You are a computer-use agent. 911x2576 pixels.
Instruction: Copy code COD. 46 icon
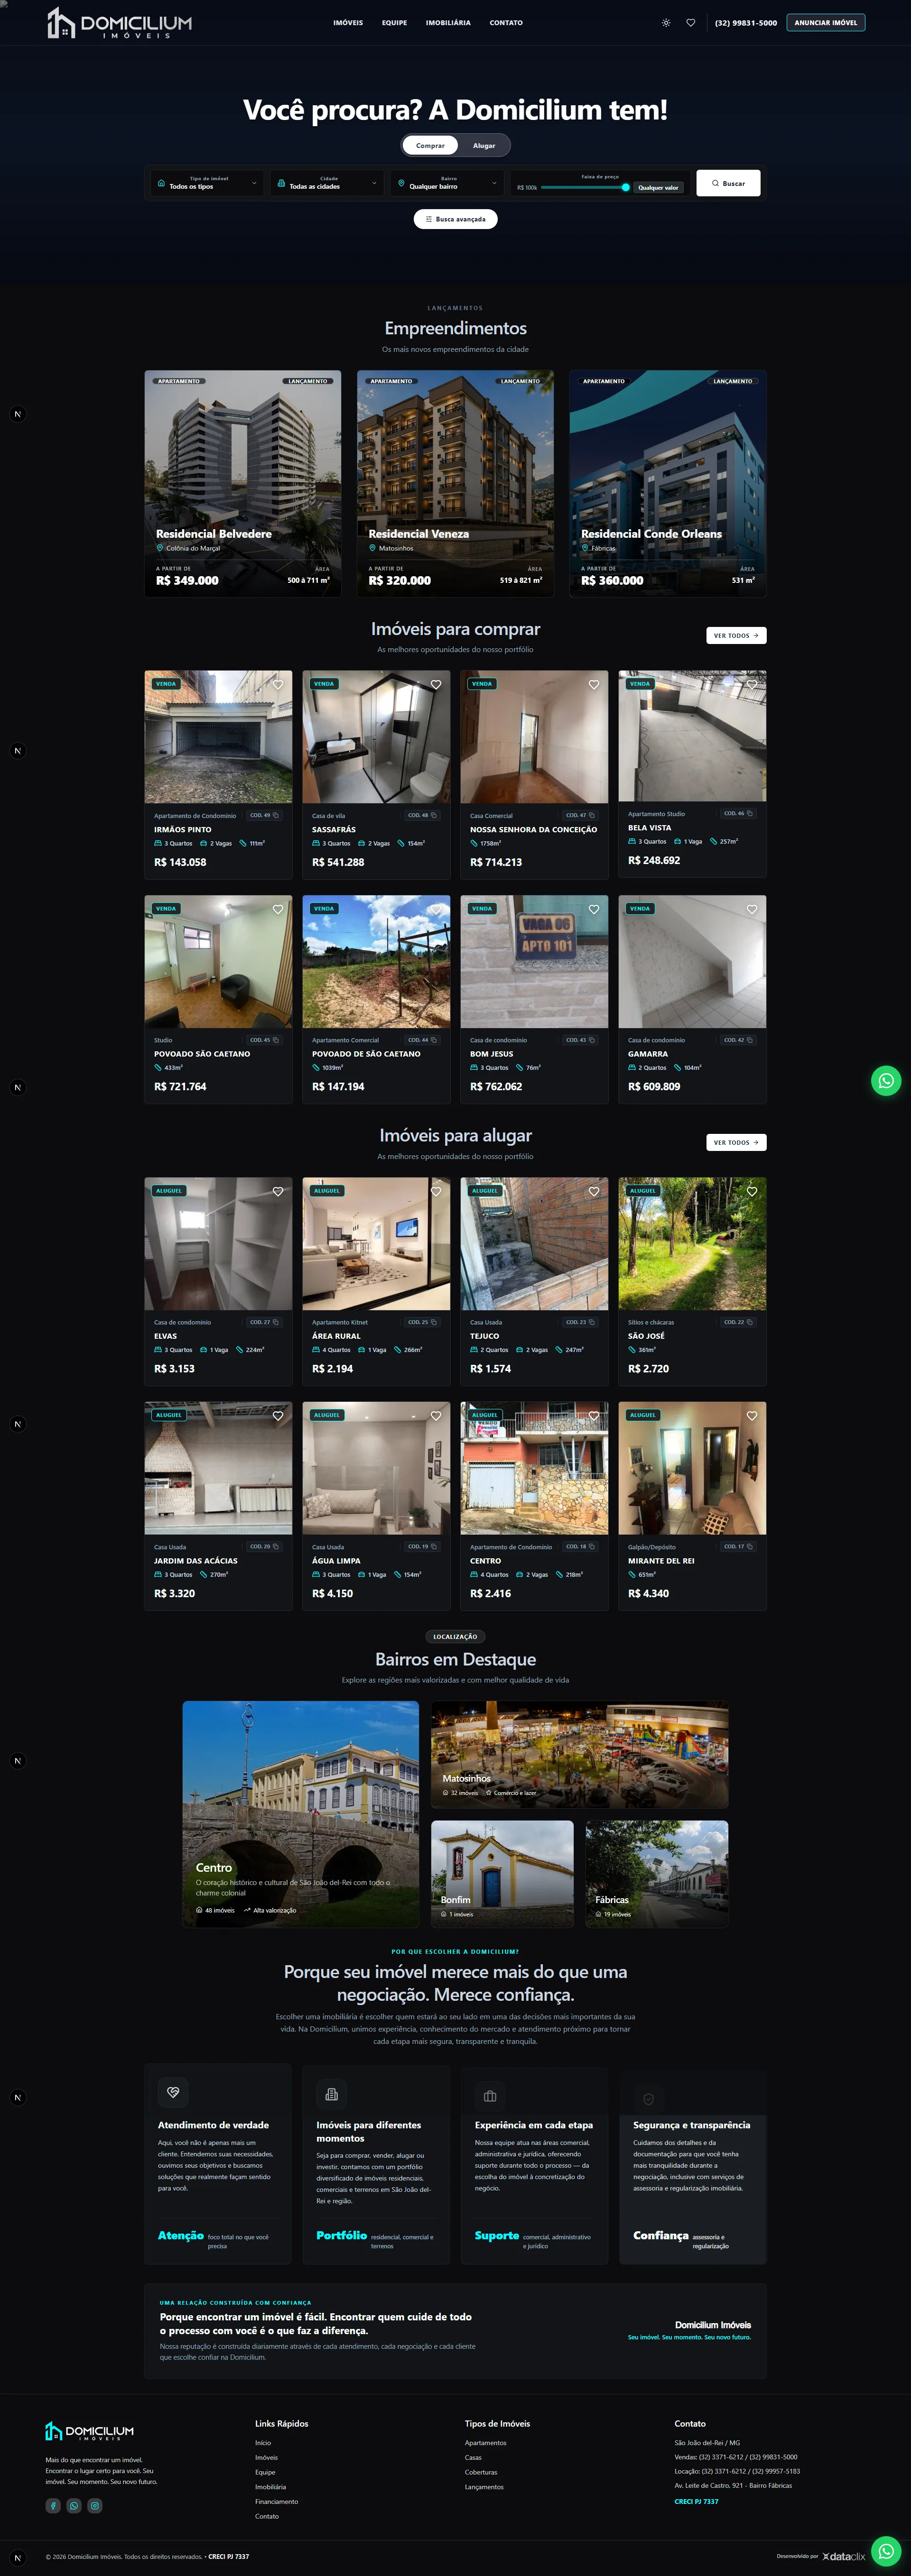750,813
